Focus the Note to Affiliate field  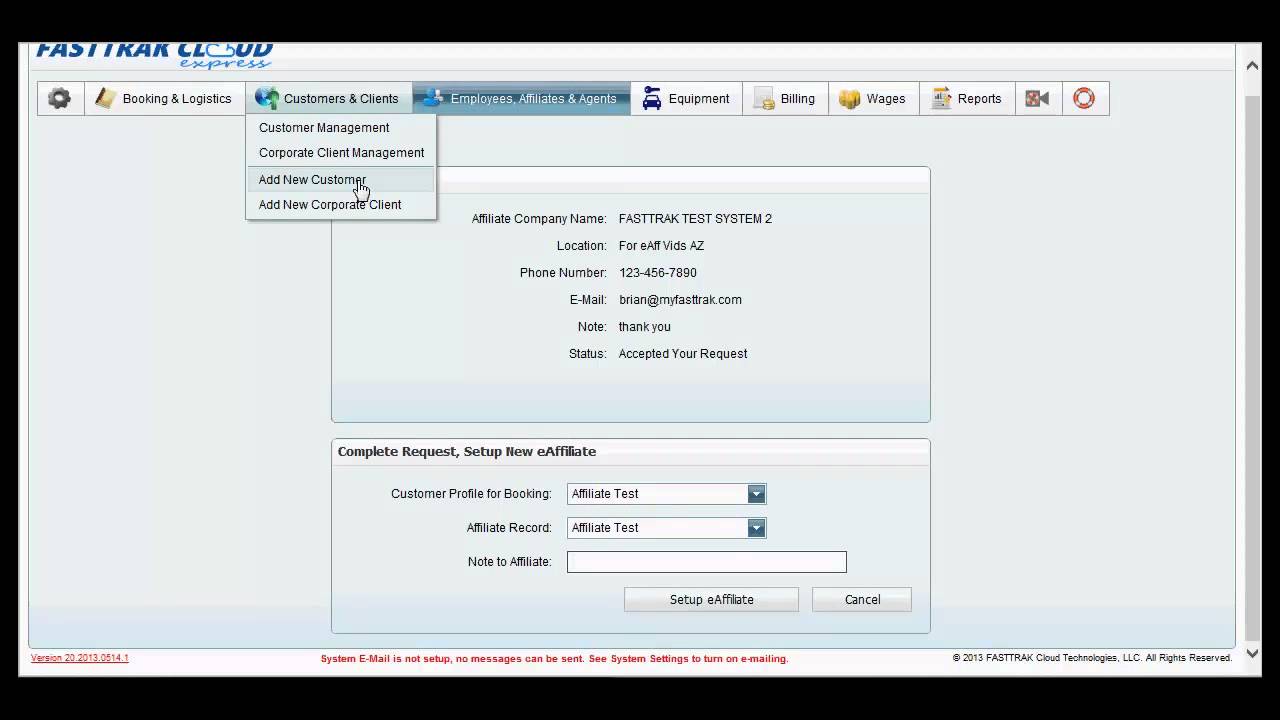click(707, 562)
